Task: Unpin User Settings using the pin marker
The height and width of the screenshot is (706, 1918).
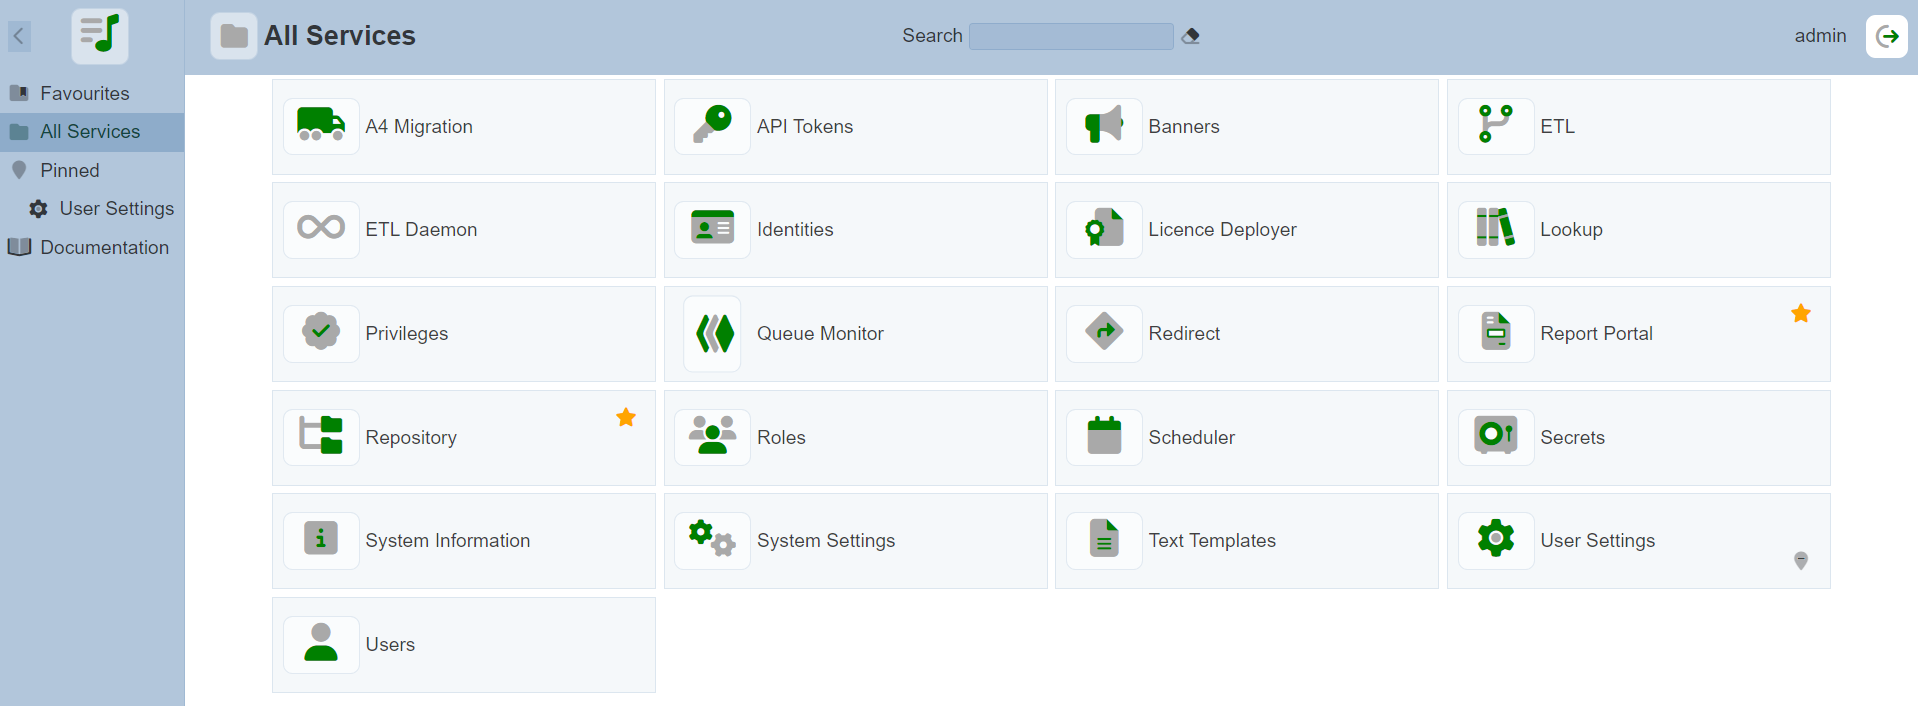Action: (1800, 561)
